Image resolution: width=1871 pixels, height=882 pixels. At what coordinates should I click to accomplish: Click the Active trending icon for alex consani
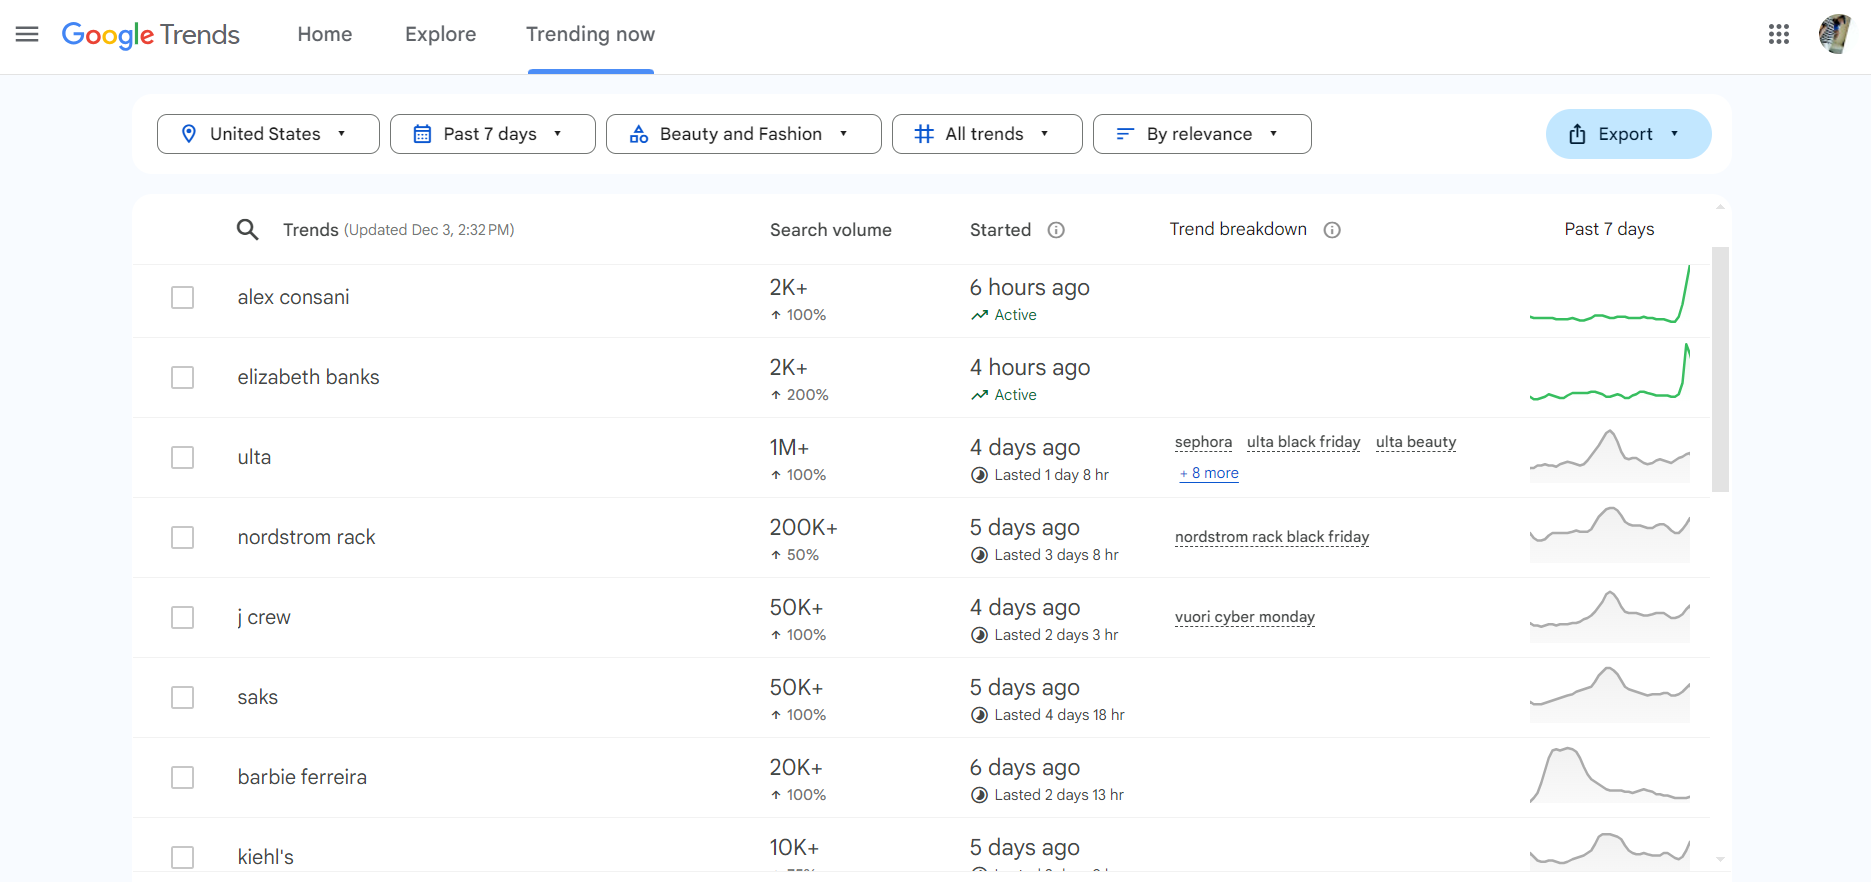[x=979, y=315]
